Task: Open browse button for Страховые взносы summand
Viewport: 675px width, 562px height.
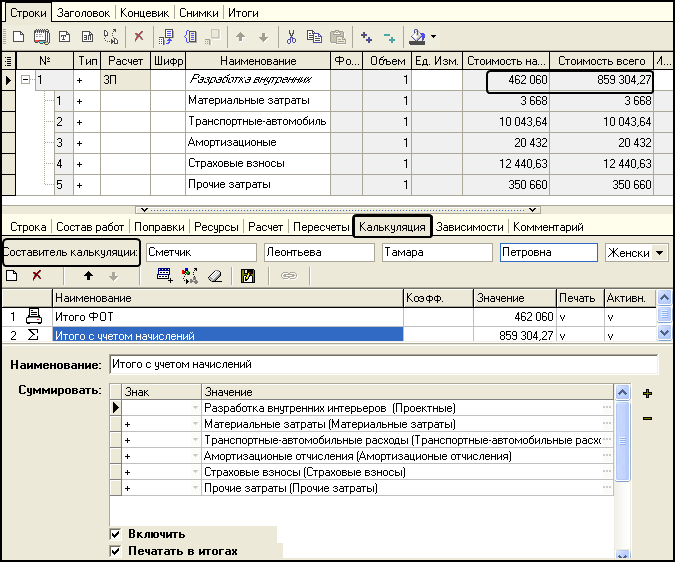Action: pos(607,472)
